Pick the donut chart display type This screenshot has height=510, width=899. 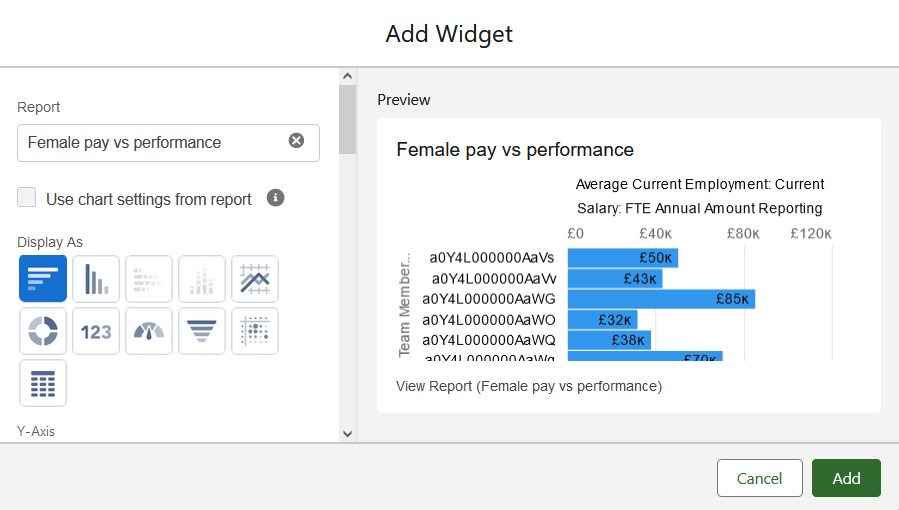[43, 331]
